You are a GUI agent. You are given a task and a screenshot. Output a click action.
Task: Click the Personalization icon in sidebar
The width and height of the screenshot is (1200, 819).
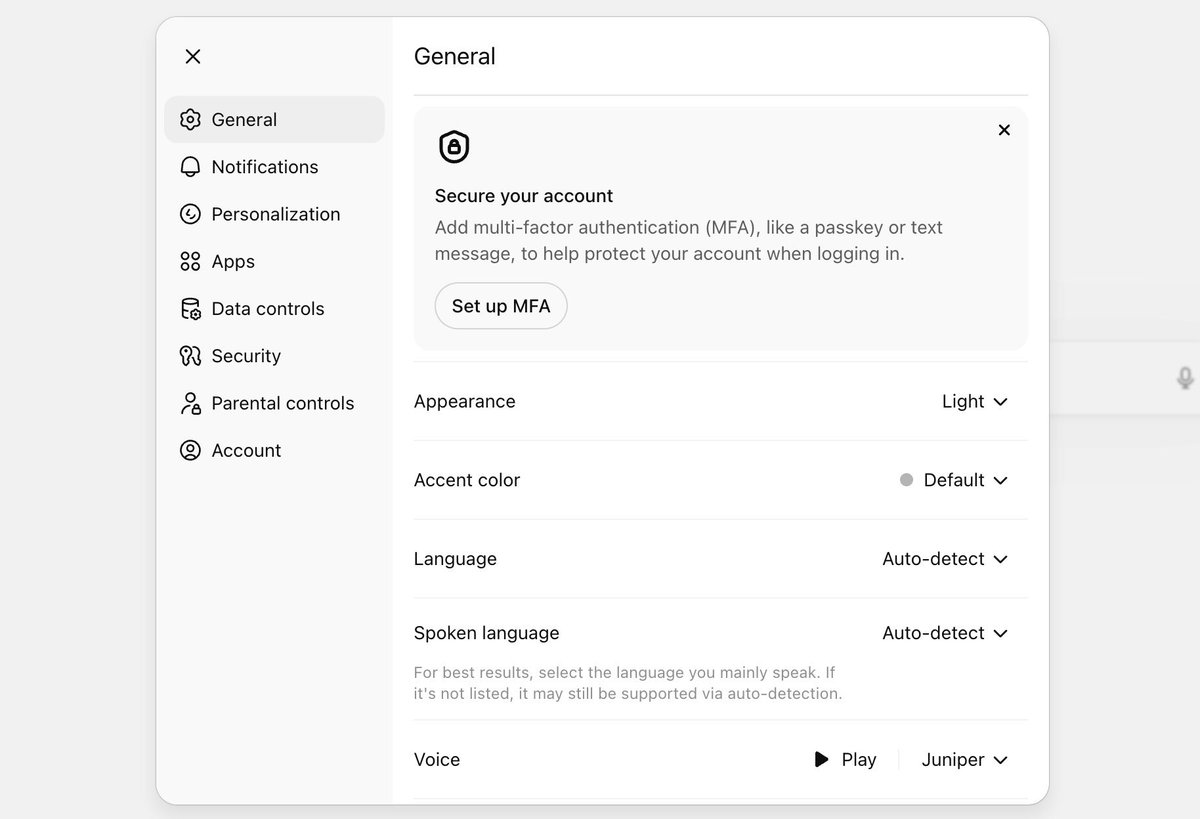pyautogui.click(x=190, y=214)
